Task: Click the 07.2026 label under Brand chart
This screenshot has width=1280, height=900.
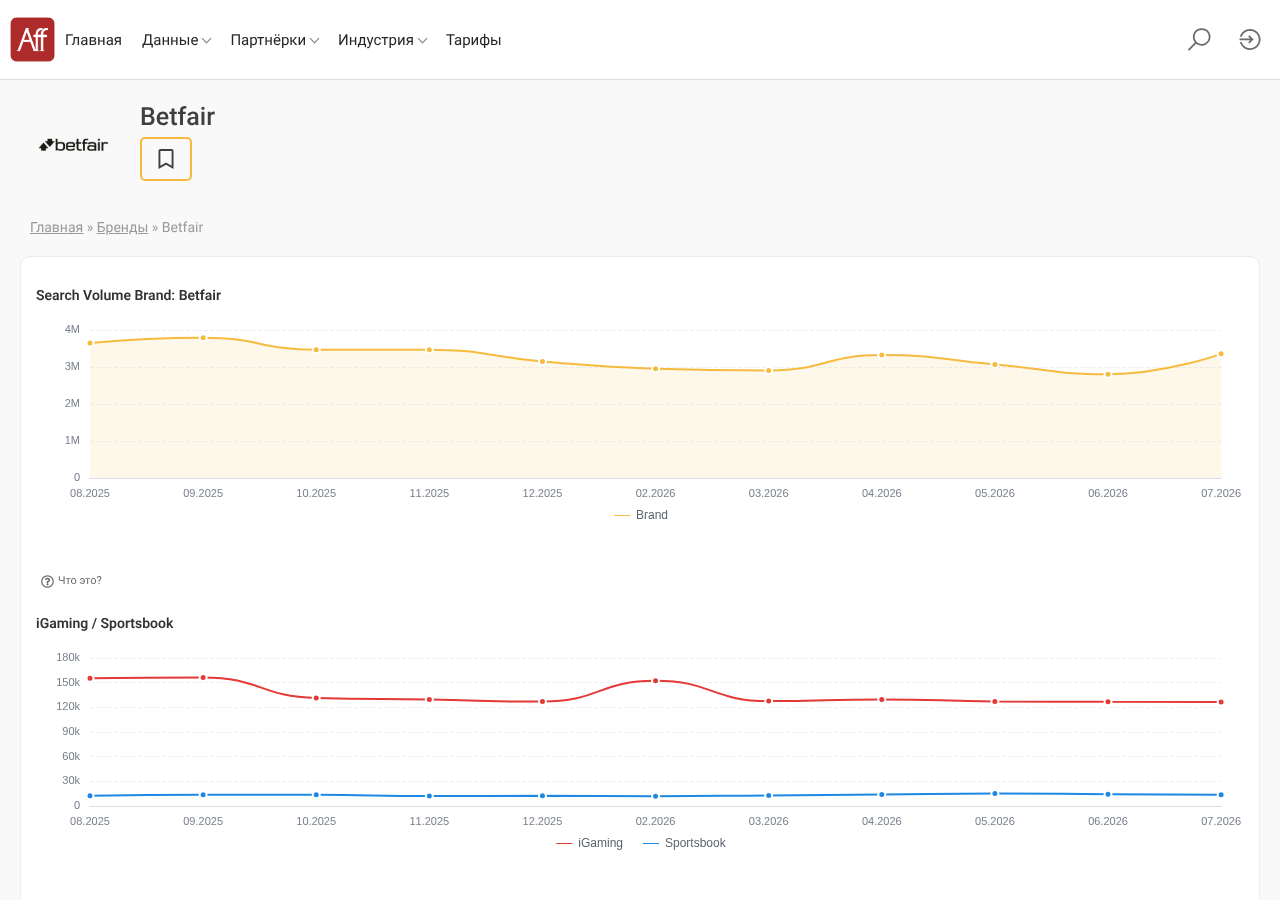Action: [1221, 493]
